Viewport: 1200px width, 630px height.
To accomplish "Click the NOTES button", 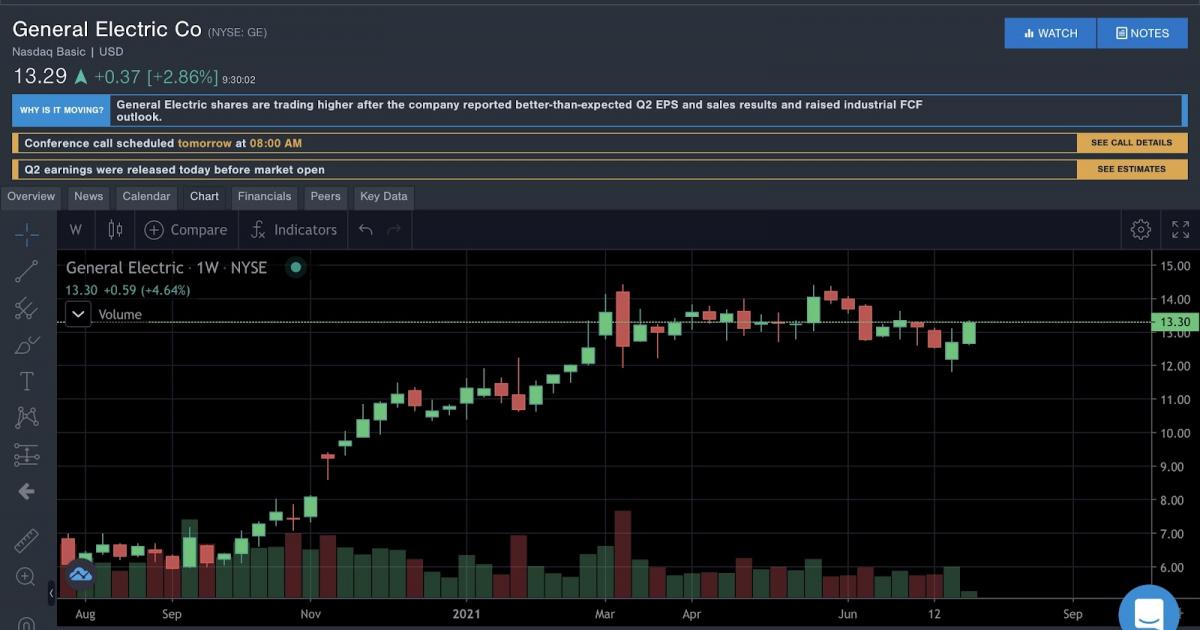I will 1143,33.
